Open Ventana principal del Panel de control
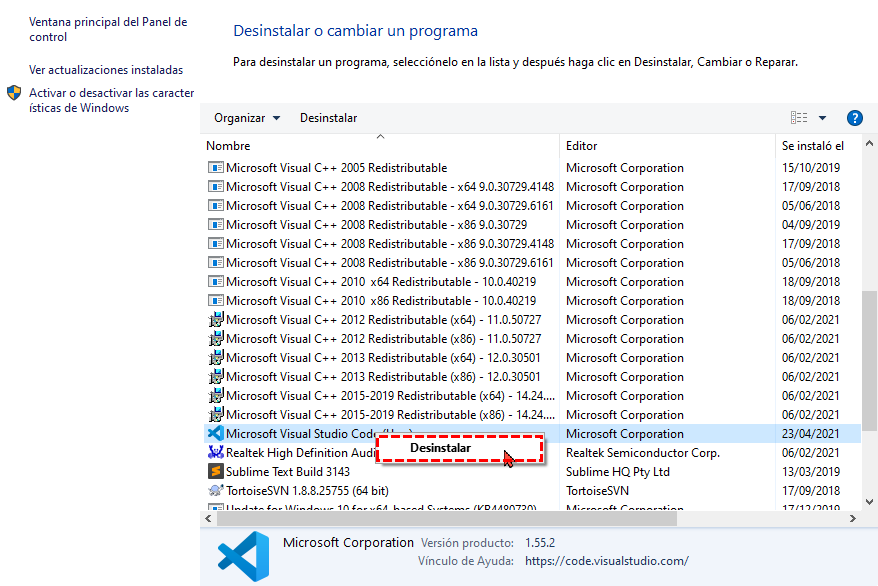The height and width of the screenshot is (586, 878). [x=108, y=29]
